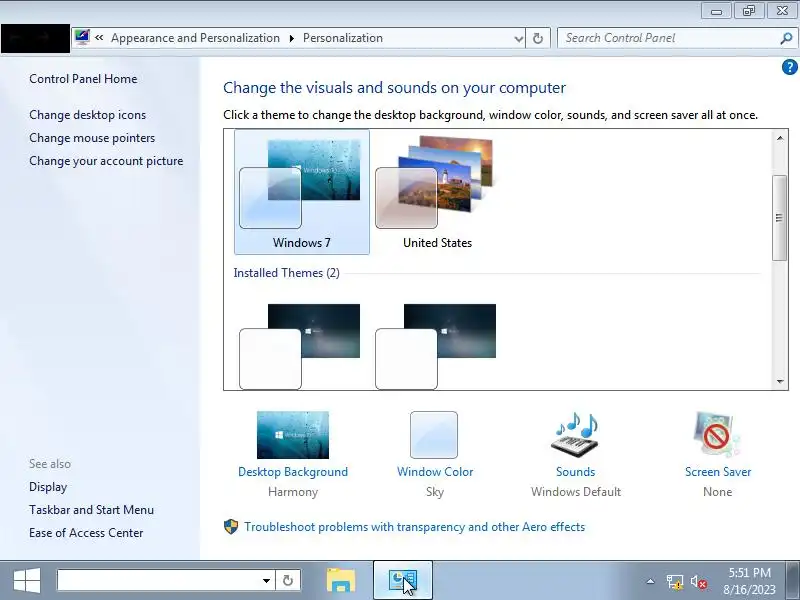Click the Installed Themes (2) heading
800x600 pixels.
tap(286, 273)
